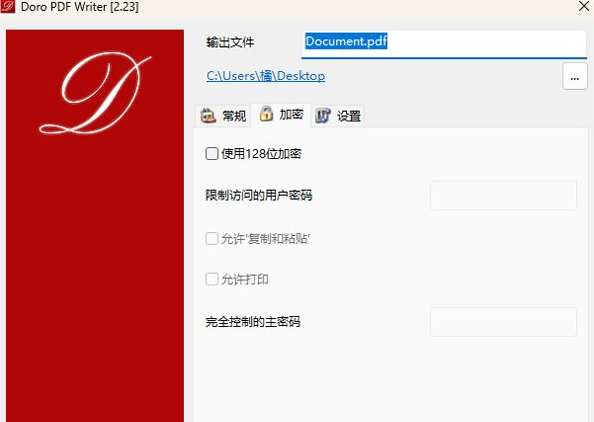Open the 常规 tab
This screenshot has height=422, width=594.
223,116
